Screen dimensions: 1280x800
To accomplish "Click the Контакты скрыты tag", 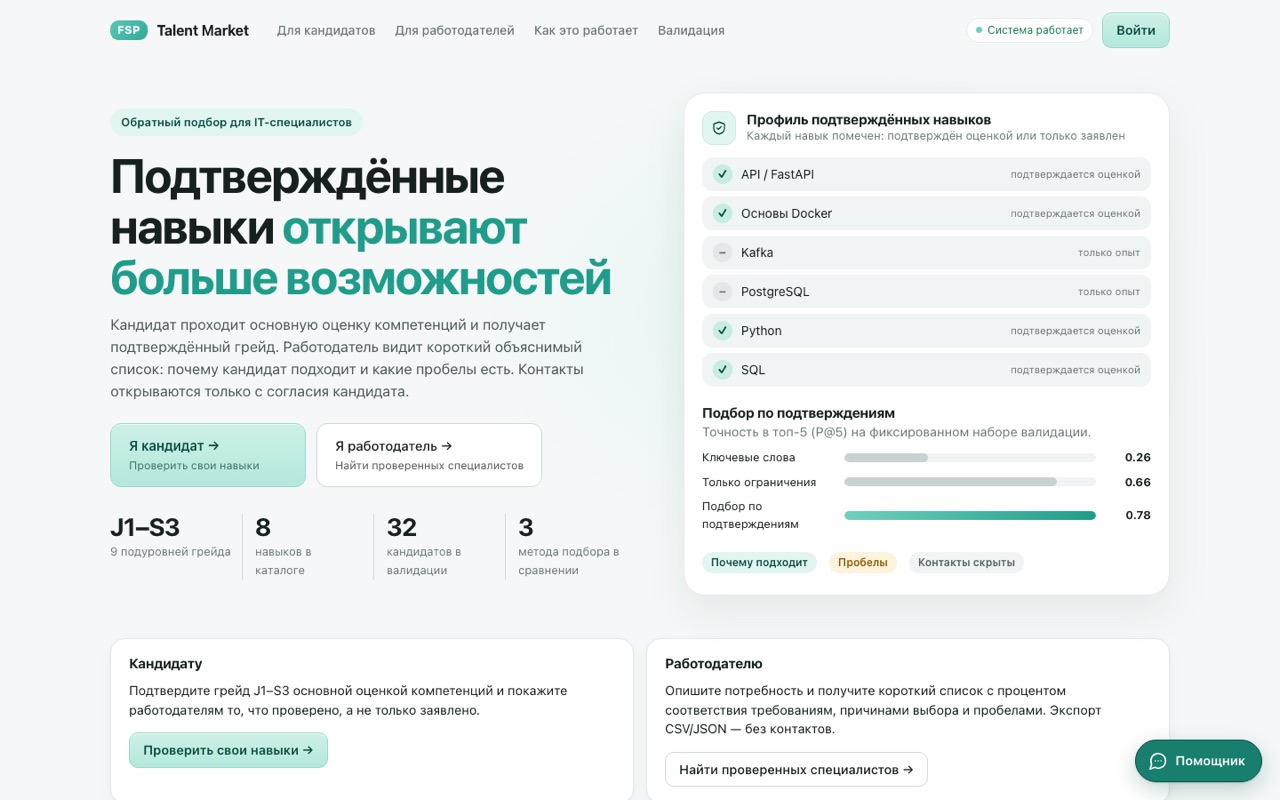I will [966, 563].
